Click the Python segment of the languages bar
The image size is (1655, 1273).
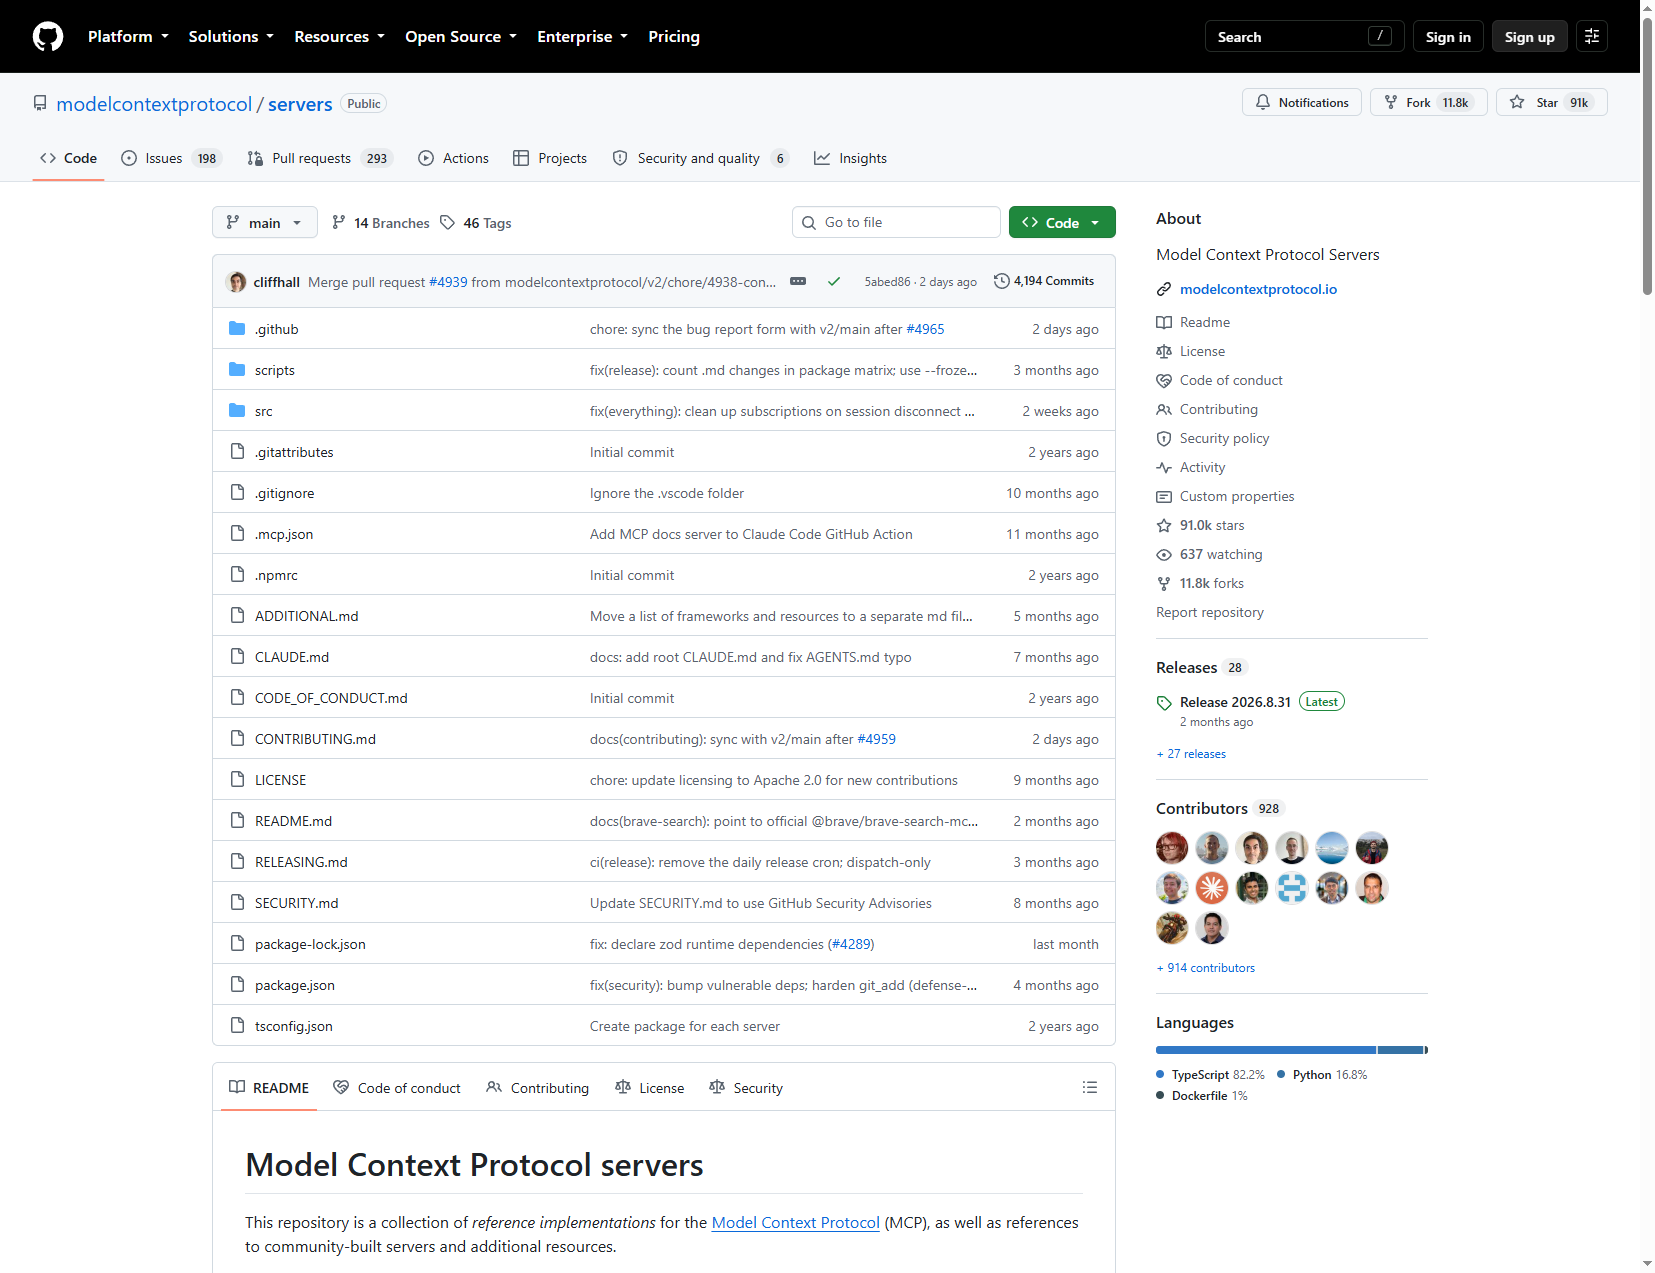[1401, 1050]
